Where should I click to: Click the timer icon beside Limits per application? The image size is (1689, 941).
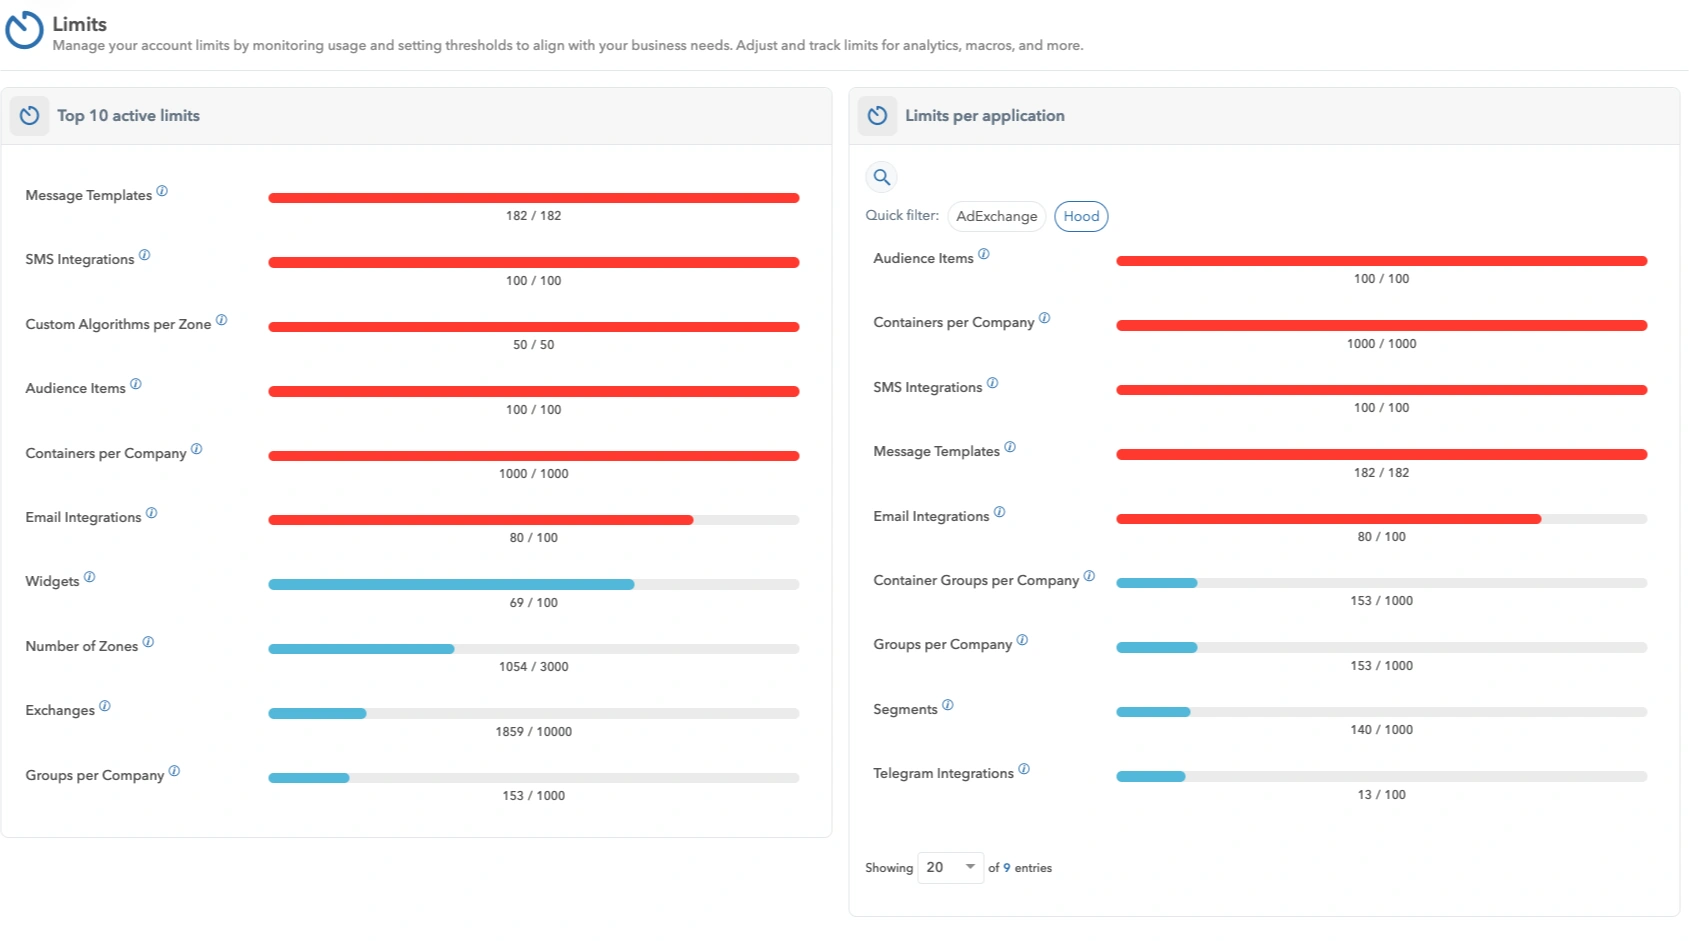877,115
